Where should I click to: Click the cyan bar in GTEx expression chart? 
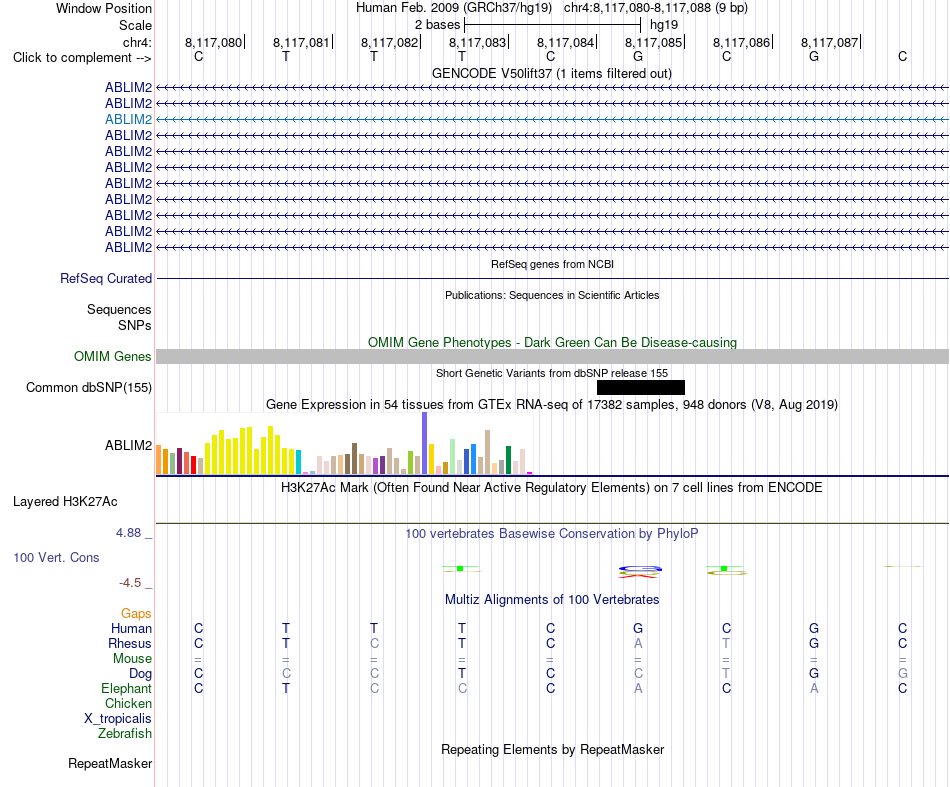(299, 462)
